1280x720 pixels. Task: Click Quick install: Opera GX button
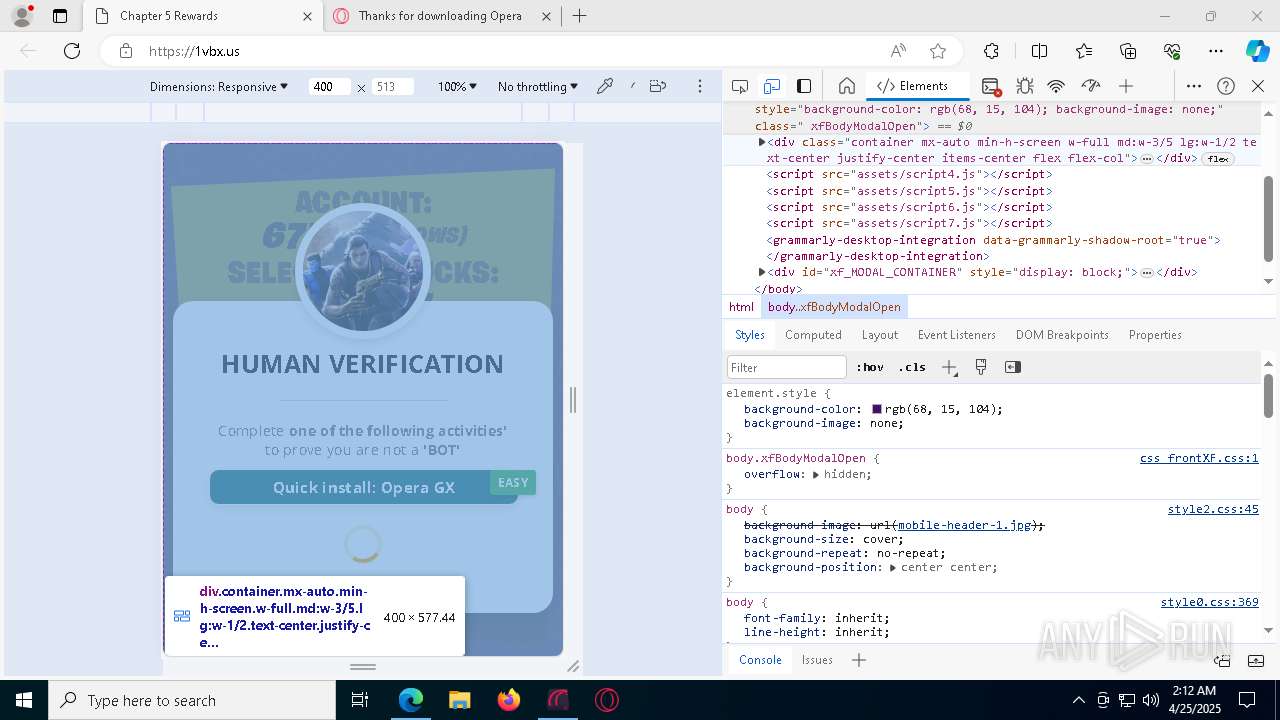pos(364,487)
